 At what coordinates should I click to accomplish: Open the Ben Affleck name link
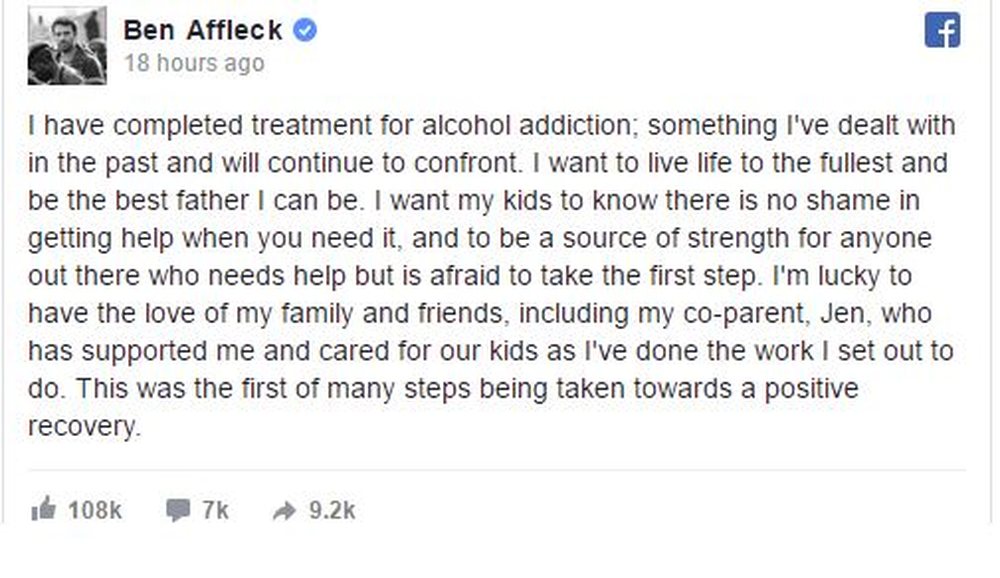coord(203,30)
